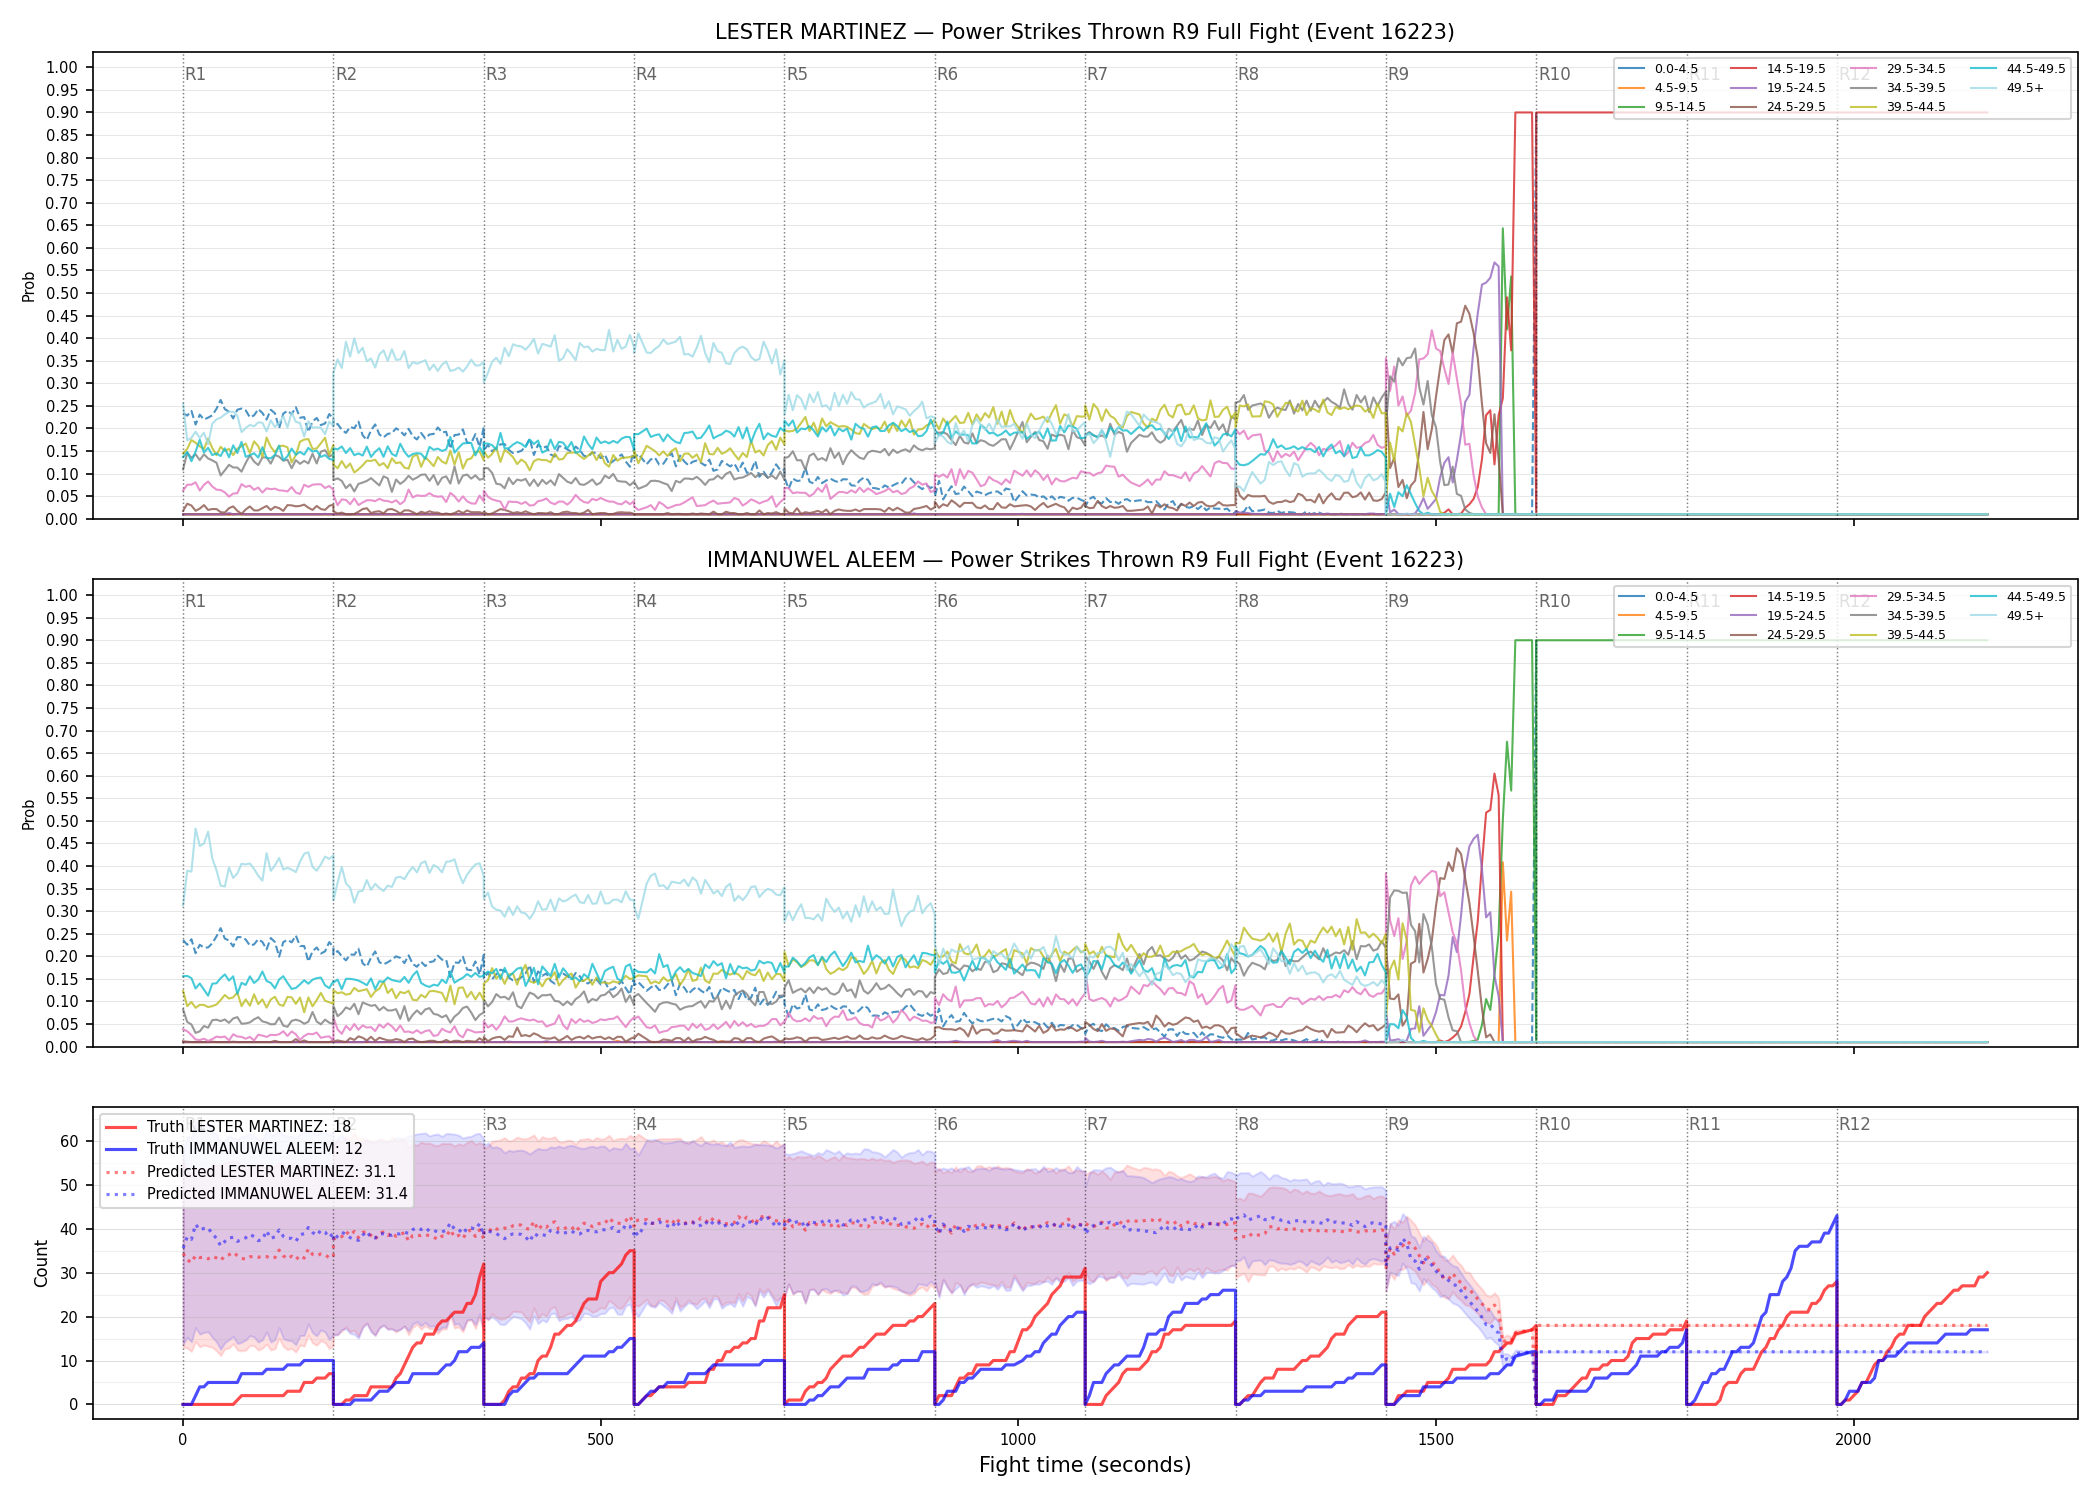Select the Predicted IMMANUWEL ALEEM: 31.4 legend entry
The image size is (2100, 1500).
pyautogui.click(x=256, y=1193)
